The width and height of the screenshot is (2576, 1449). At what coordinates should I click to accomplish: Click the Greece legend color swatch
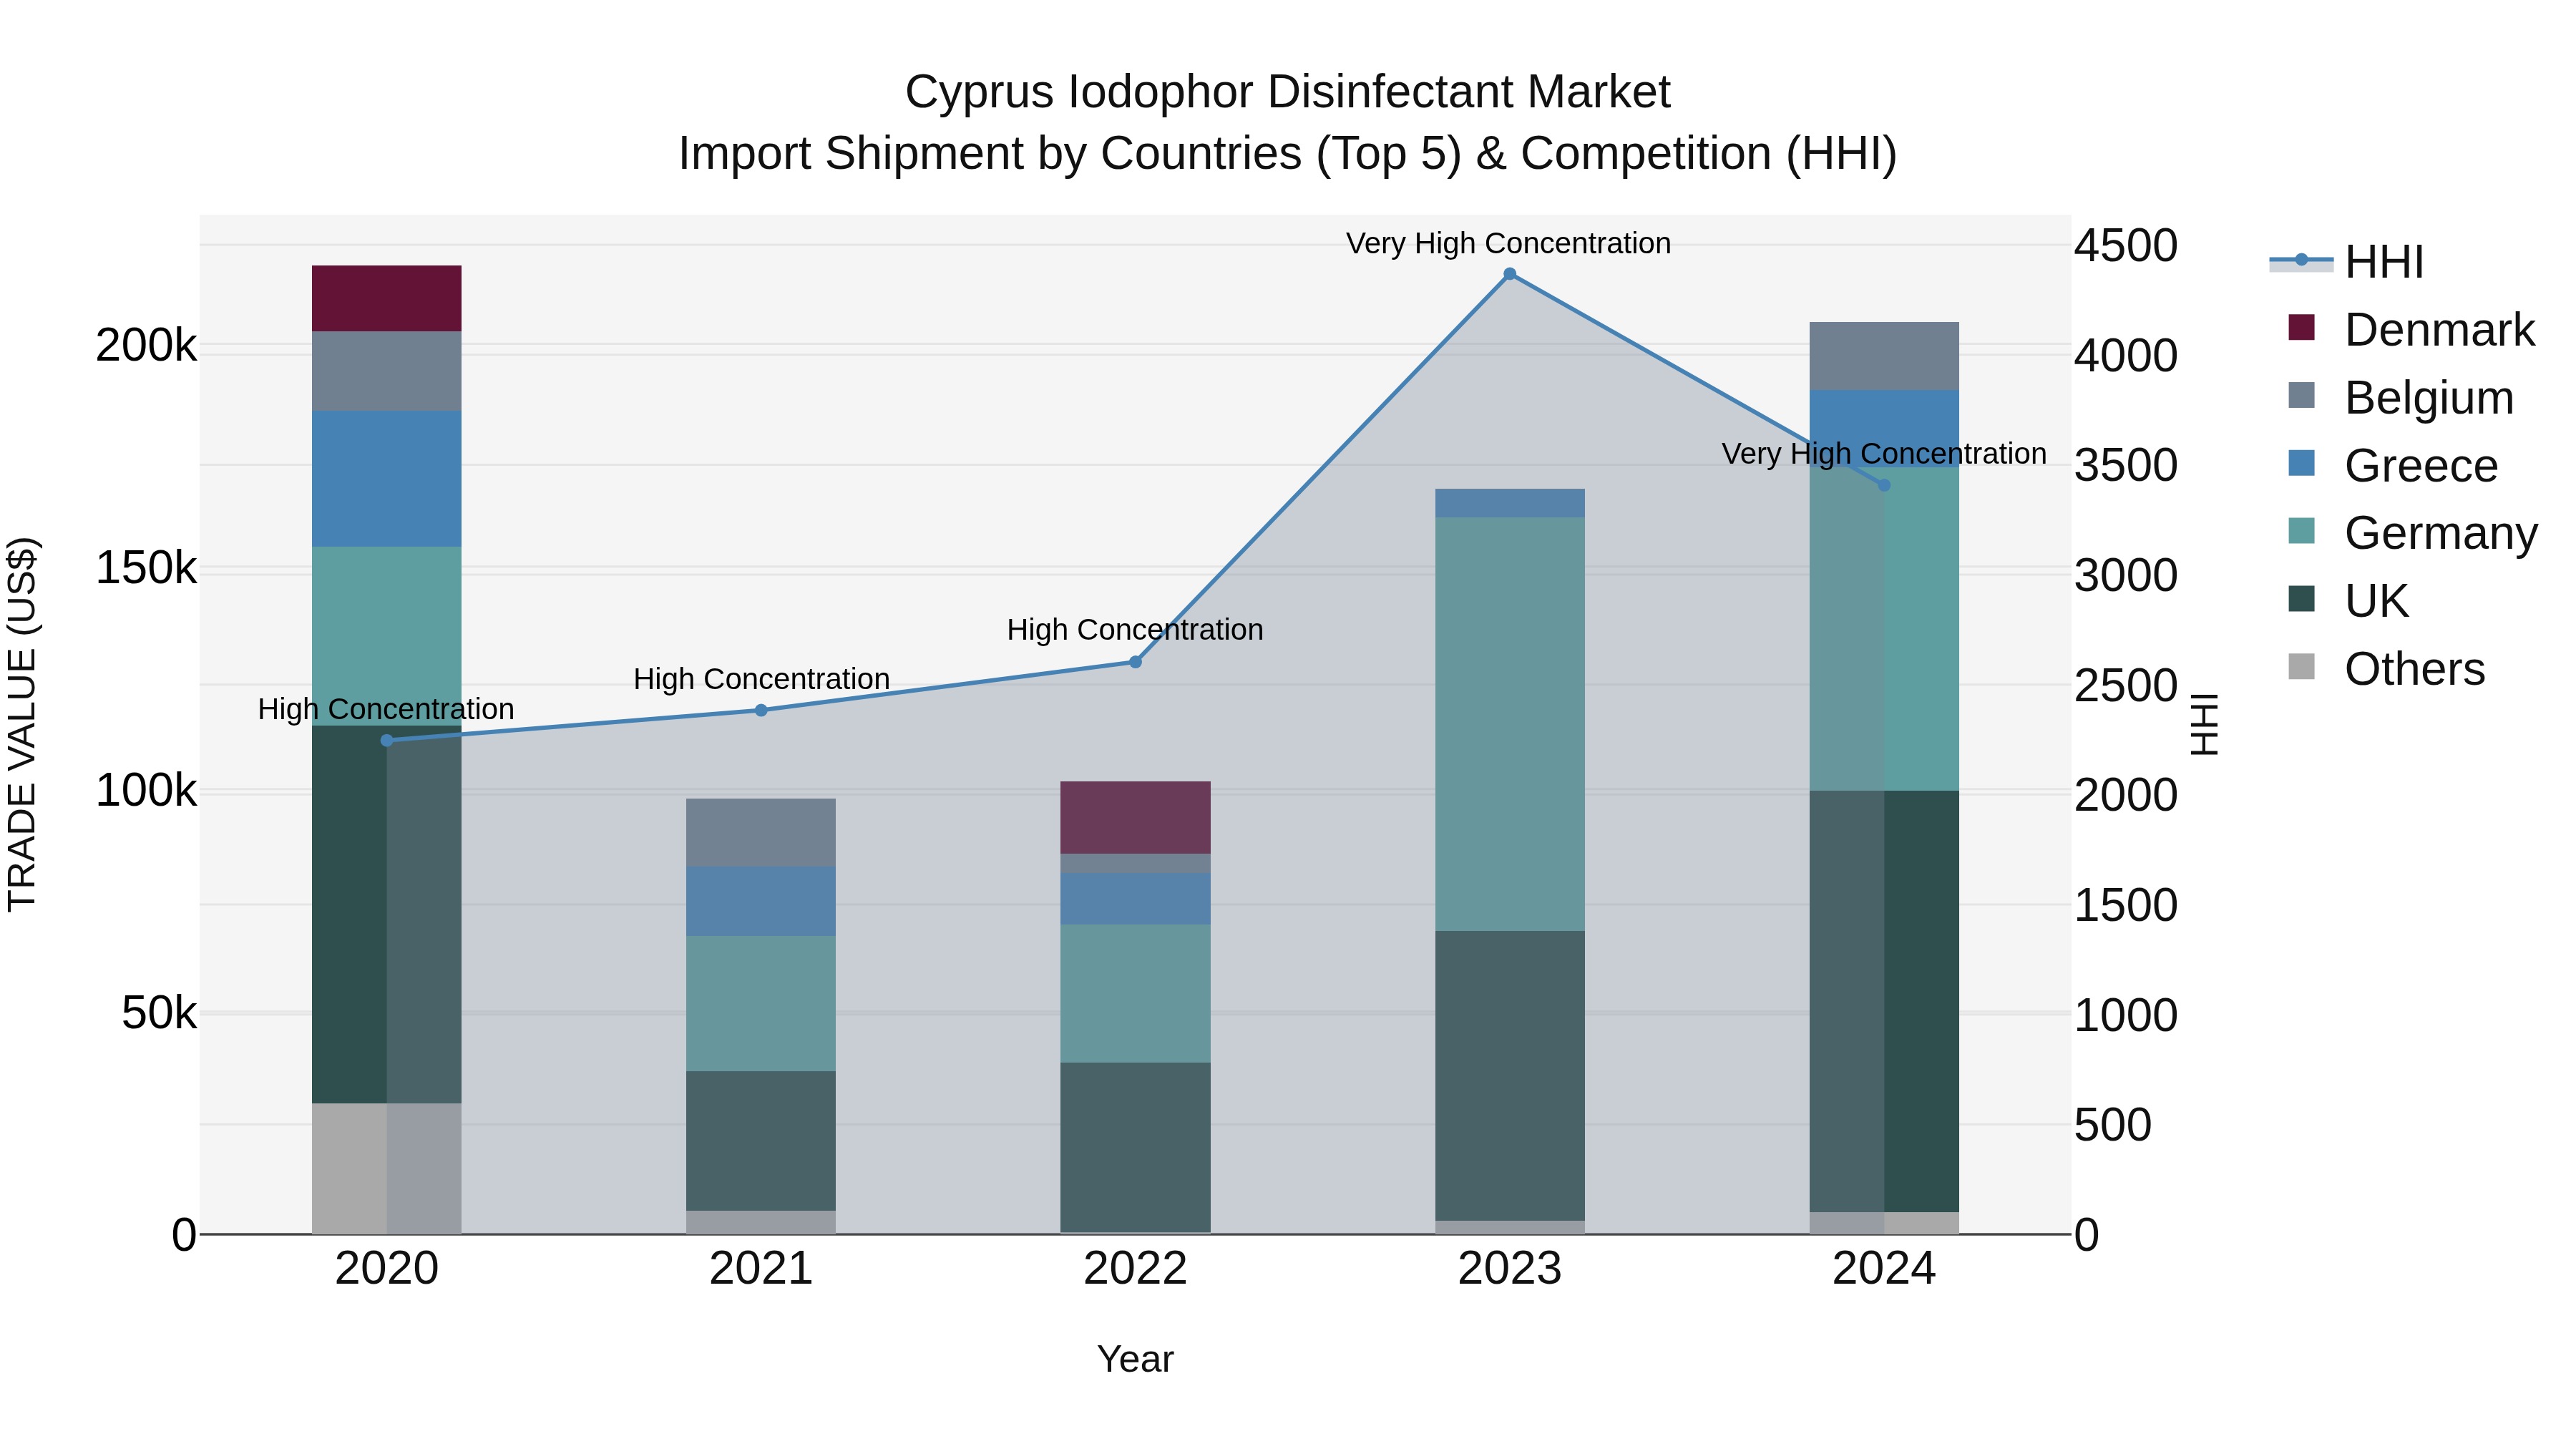tap(2301, 463)
